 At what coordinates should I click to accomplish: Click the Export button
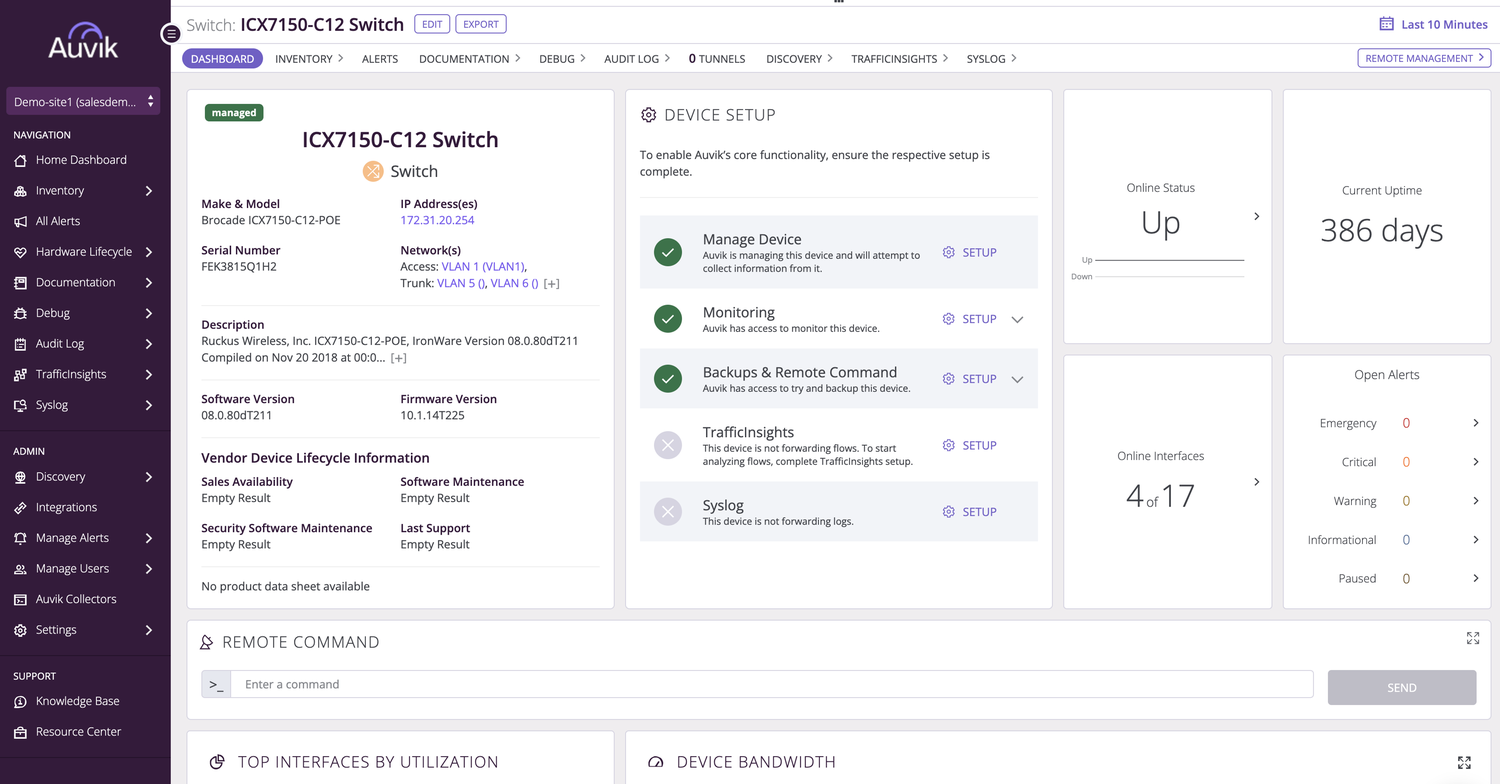coord(480,24)
